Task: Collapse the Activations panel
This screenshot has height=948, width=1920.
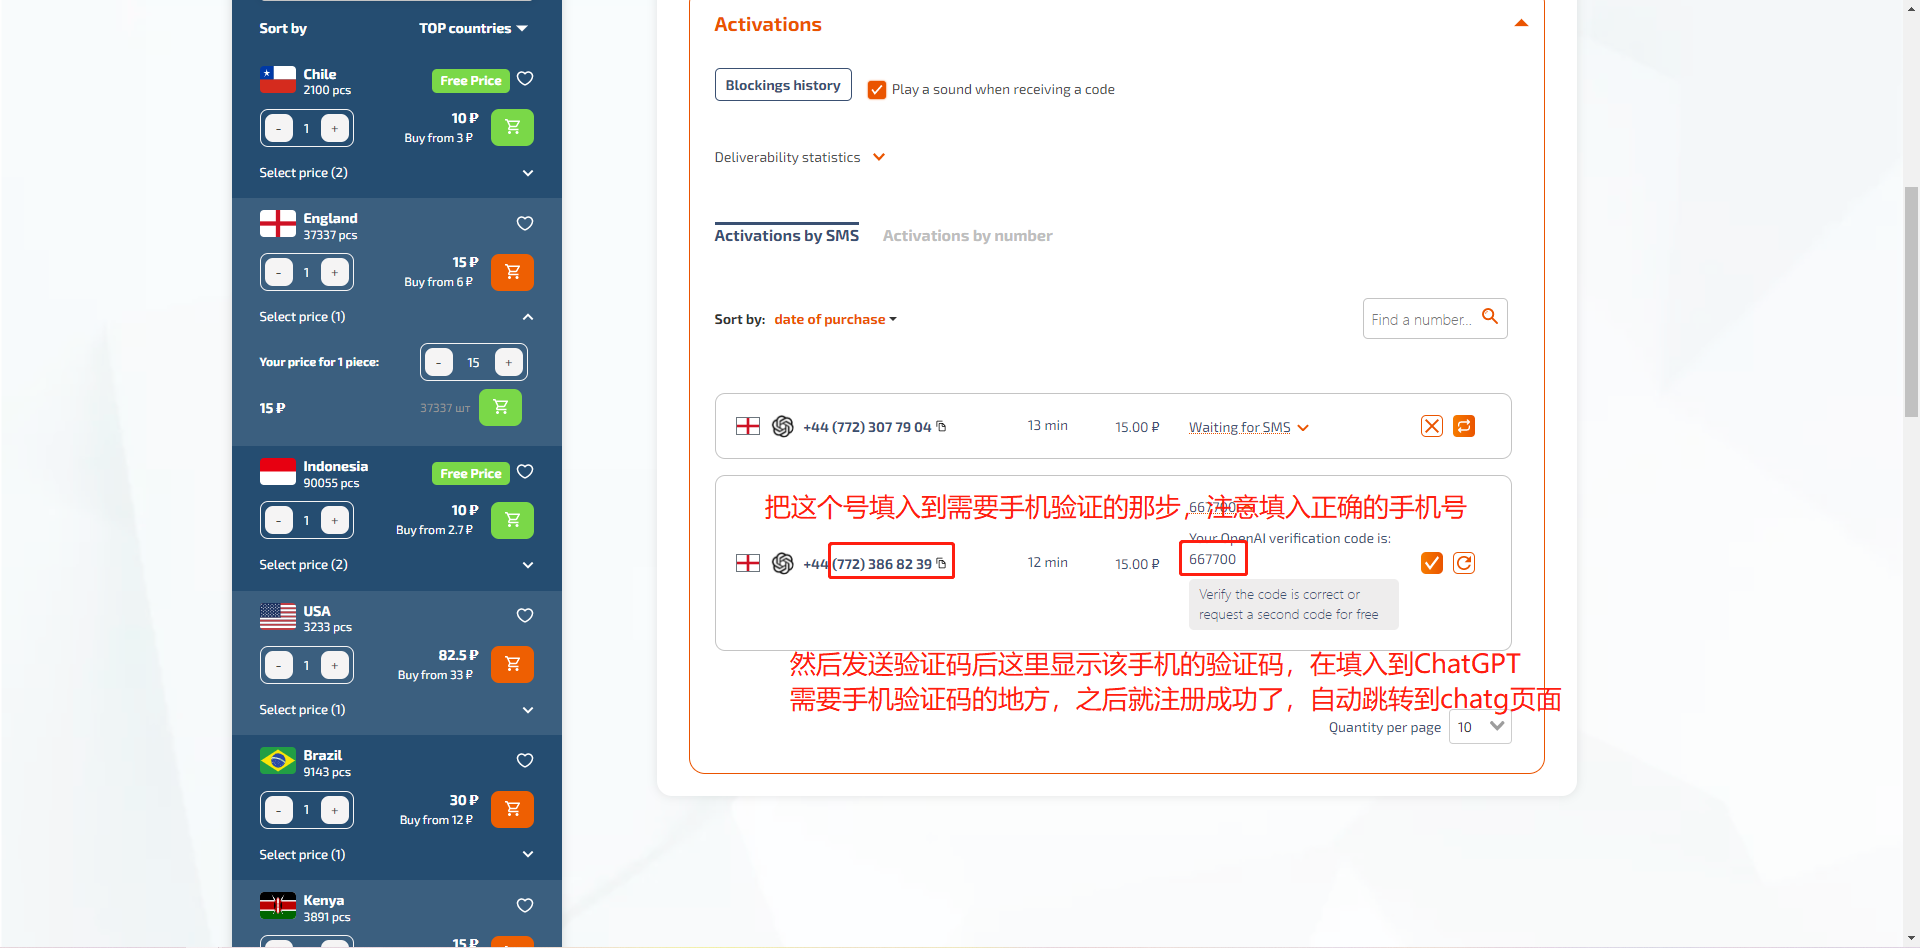Action: (1520, 24)
